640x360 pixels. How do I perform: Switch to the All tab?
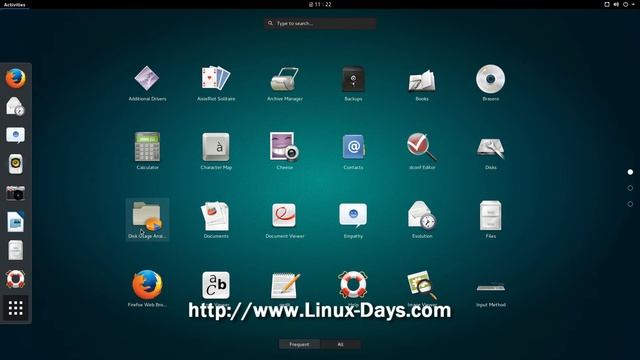[340, 344]
